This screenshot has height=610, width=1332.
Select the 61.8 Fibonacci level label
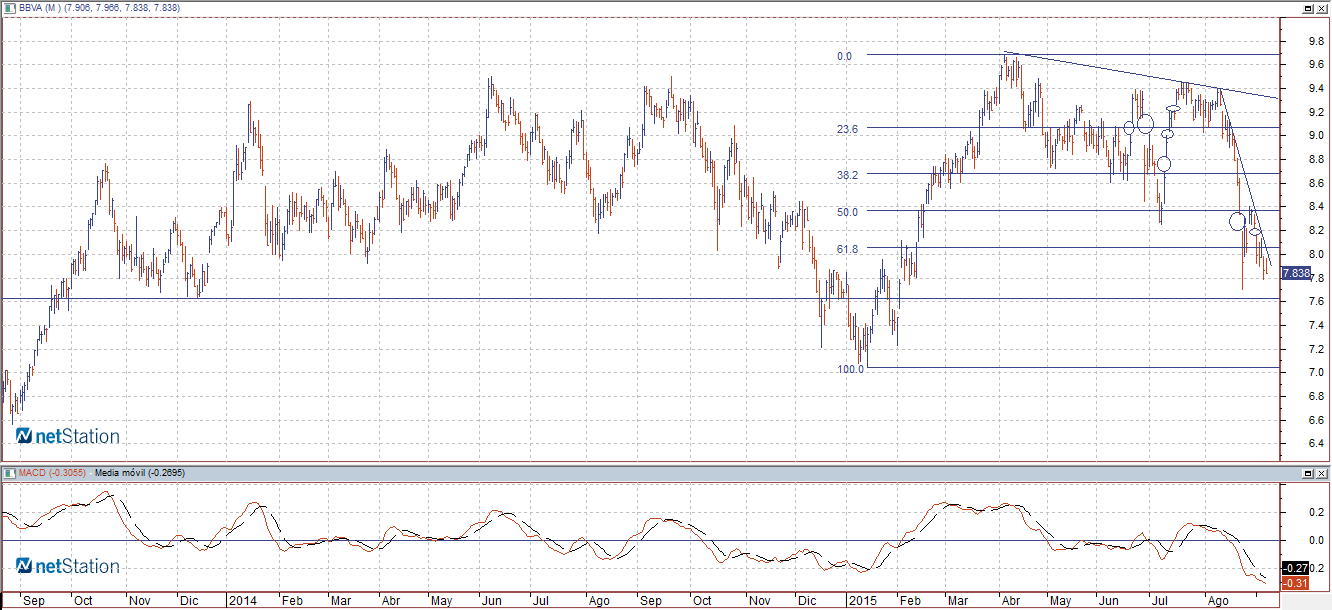tap(848, 249)
